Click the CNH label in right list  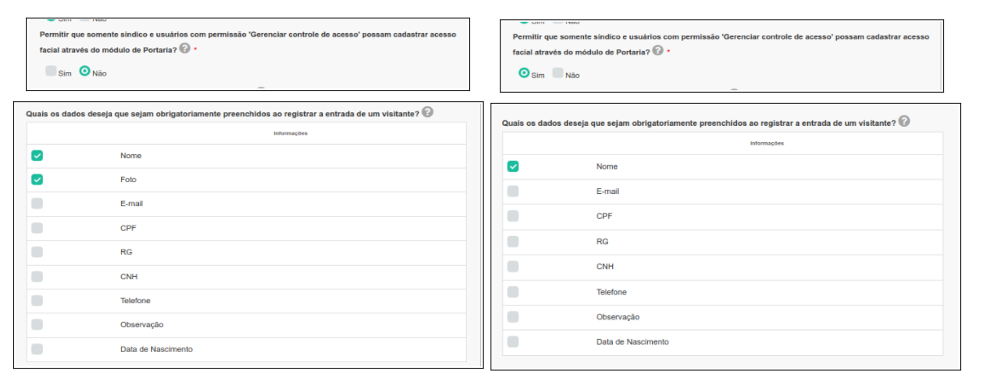(x=605, y=266)
